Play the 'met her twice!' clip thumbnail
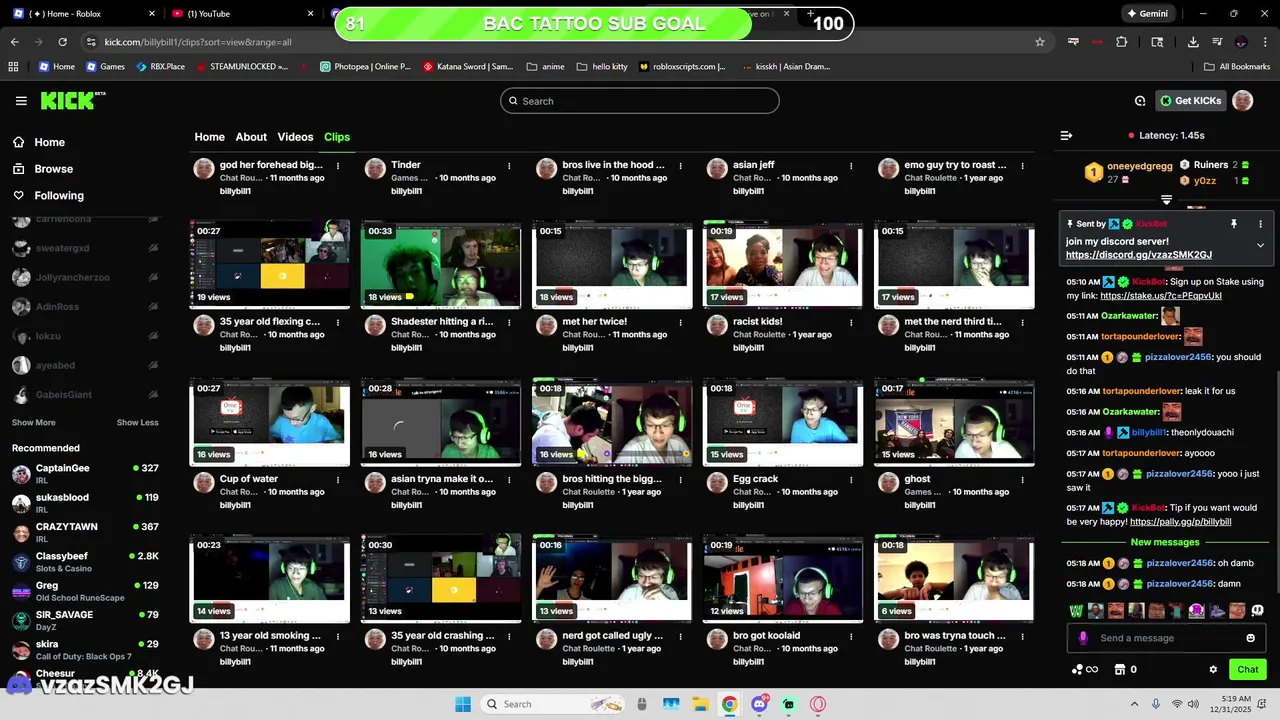The width and height of the screenshot is (1280, 720). pos(612,265)
